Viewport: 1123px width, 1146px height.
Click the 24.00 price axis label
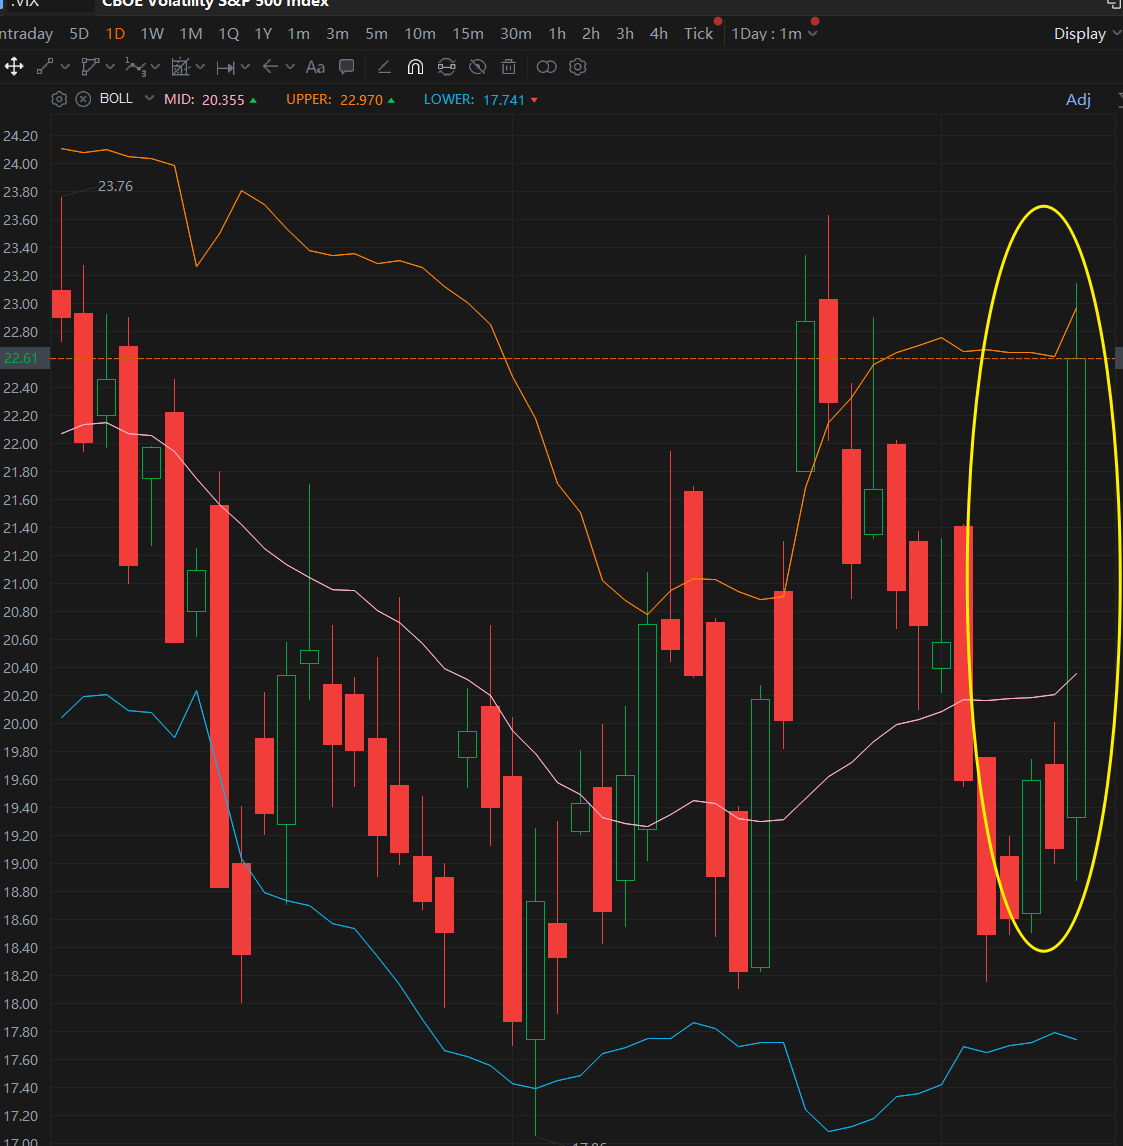pos(20,164)
